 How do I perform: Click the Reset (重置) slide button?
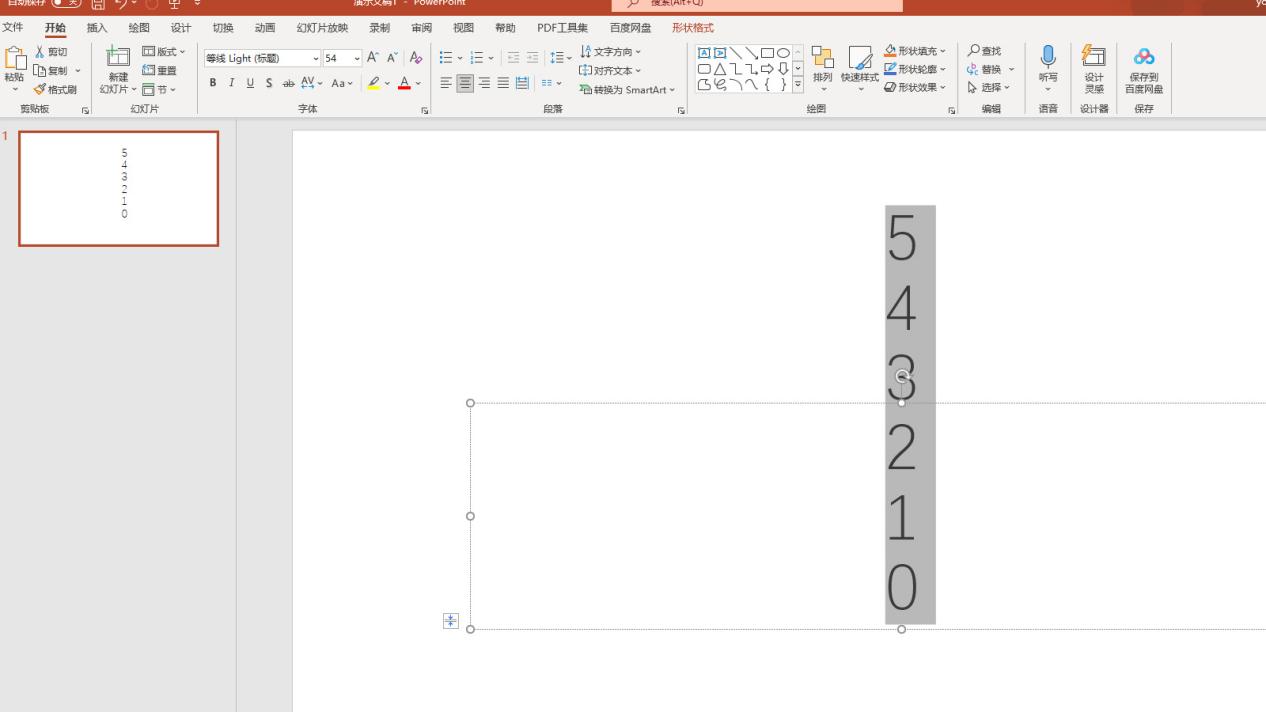(159, 70)
